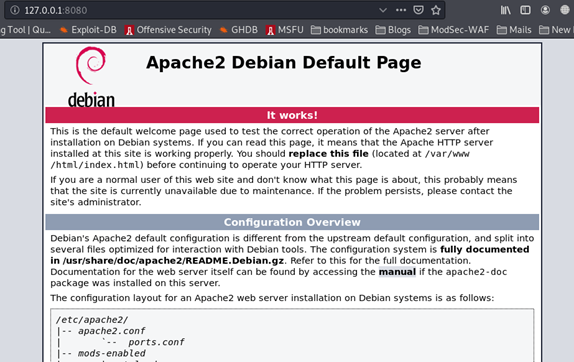Follow the 'manual' hyperlink
The width and height of the screenshot is (574, 362).
click(x=397, y=272)
